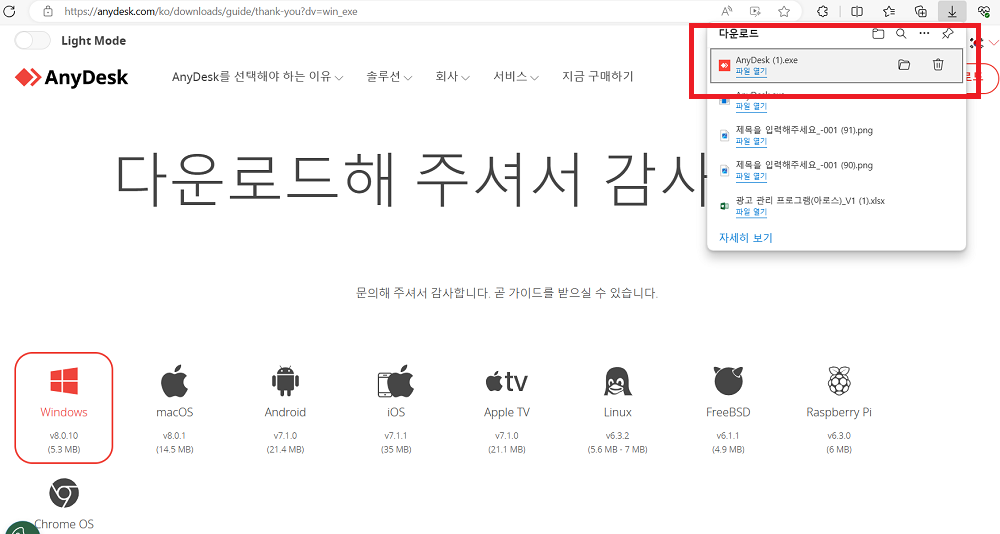
Task: Expand AnyDesk를 선택해야 하는 이유 menu
Action: pyautogui.click(x=257, y=77)
